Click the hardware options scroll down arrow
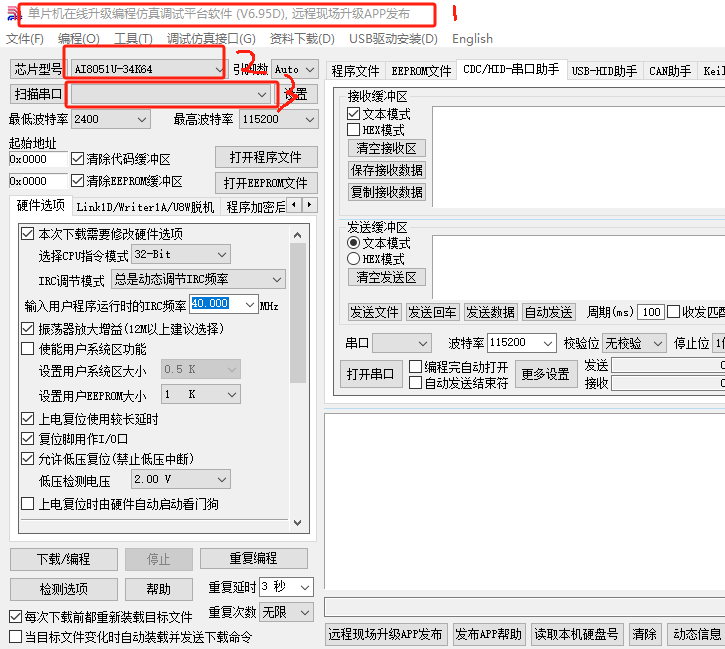This screenshot has width=725, height=649. tap(298, 523)
